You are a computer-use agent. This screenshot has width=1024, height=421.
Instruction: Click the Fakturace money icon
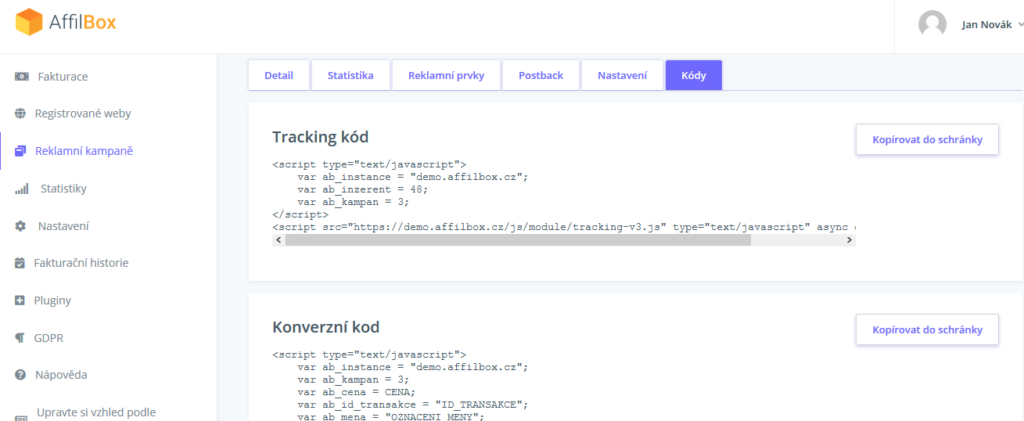[21, 76]
